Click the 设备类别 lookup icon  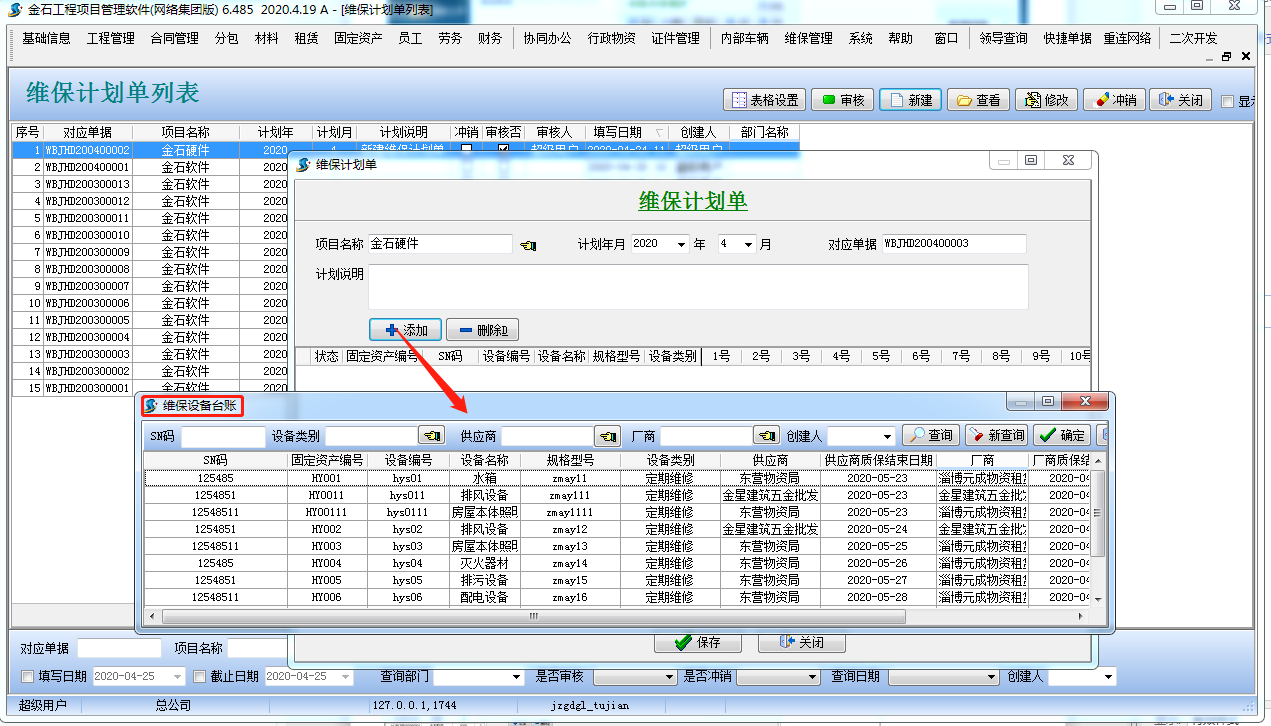pyautogui.click(x=431, y=436)
